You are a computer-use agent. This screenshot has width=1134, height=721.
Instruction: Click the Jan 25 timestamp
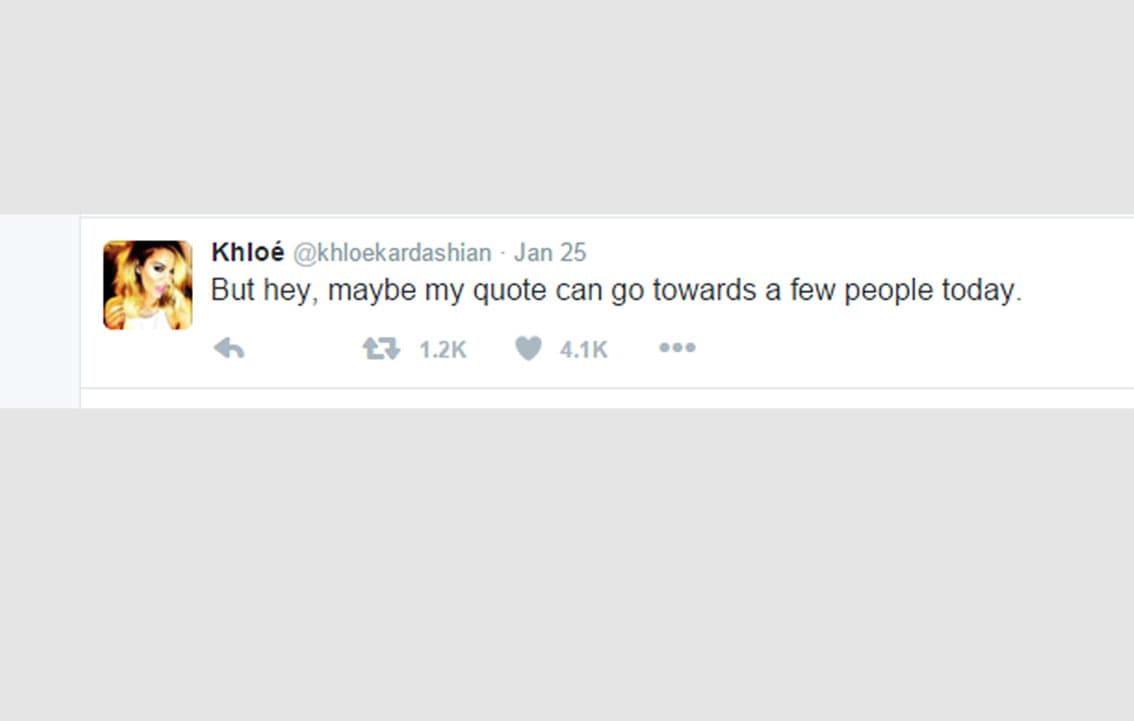(550, 253)
